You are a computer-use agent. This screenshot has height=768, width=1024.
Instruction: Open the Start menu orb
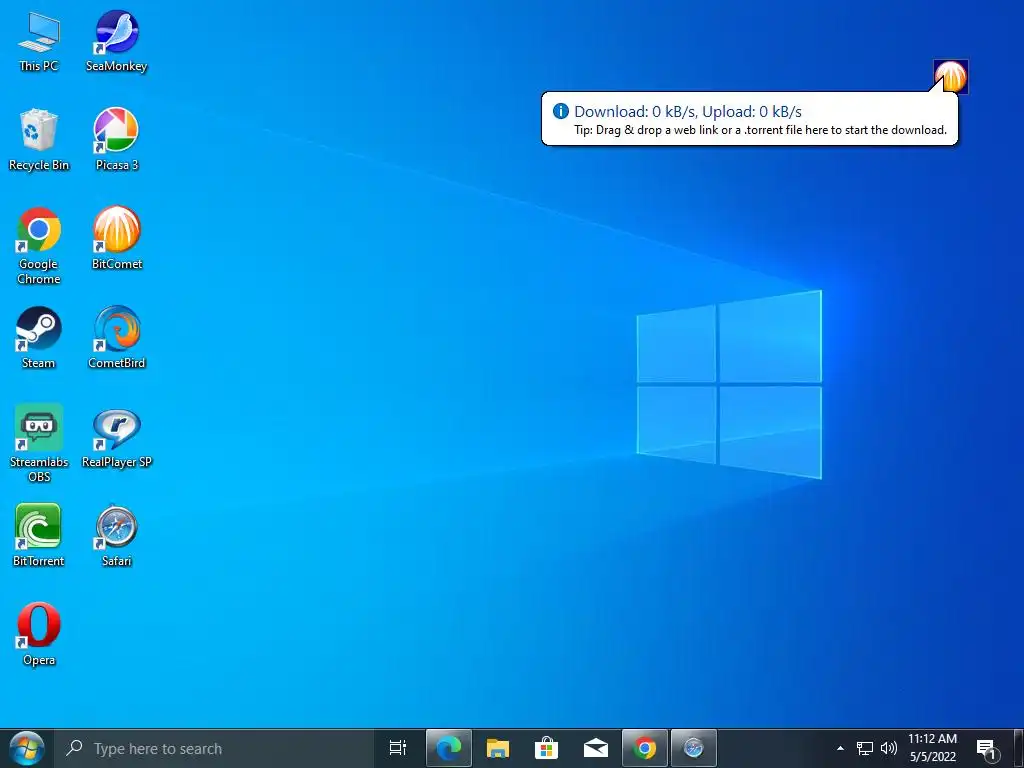(26, 748)
